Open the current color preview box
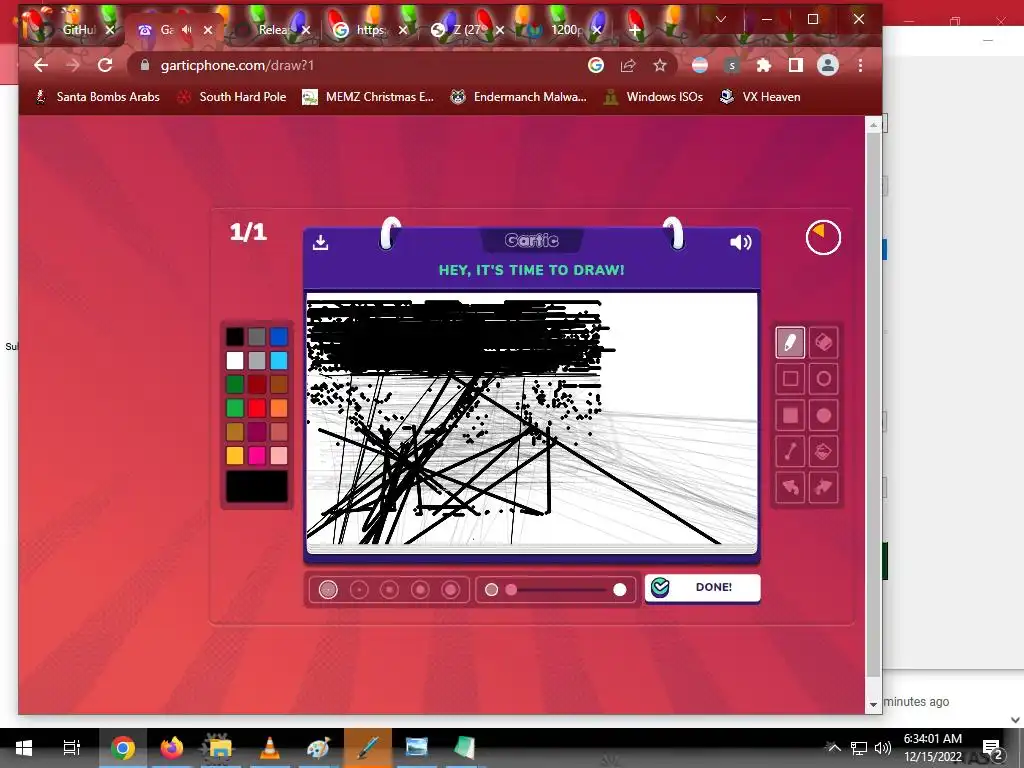 pyautogui.click(x=257, y=487)
